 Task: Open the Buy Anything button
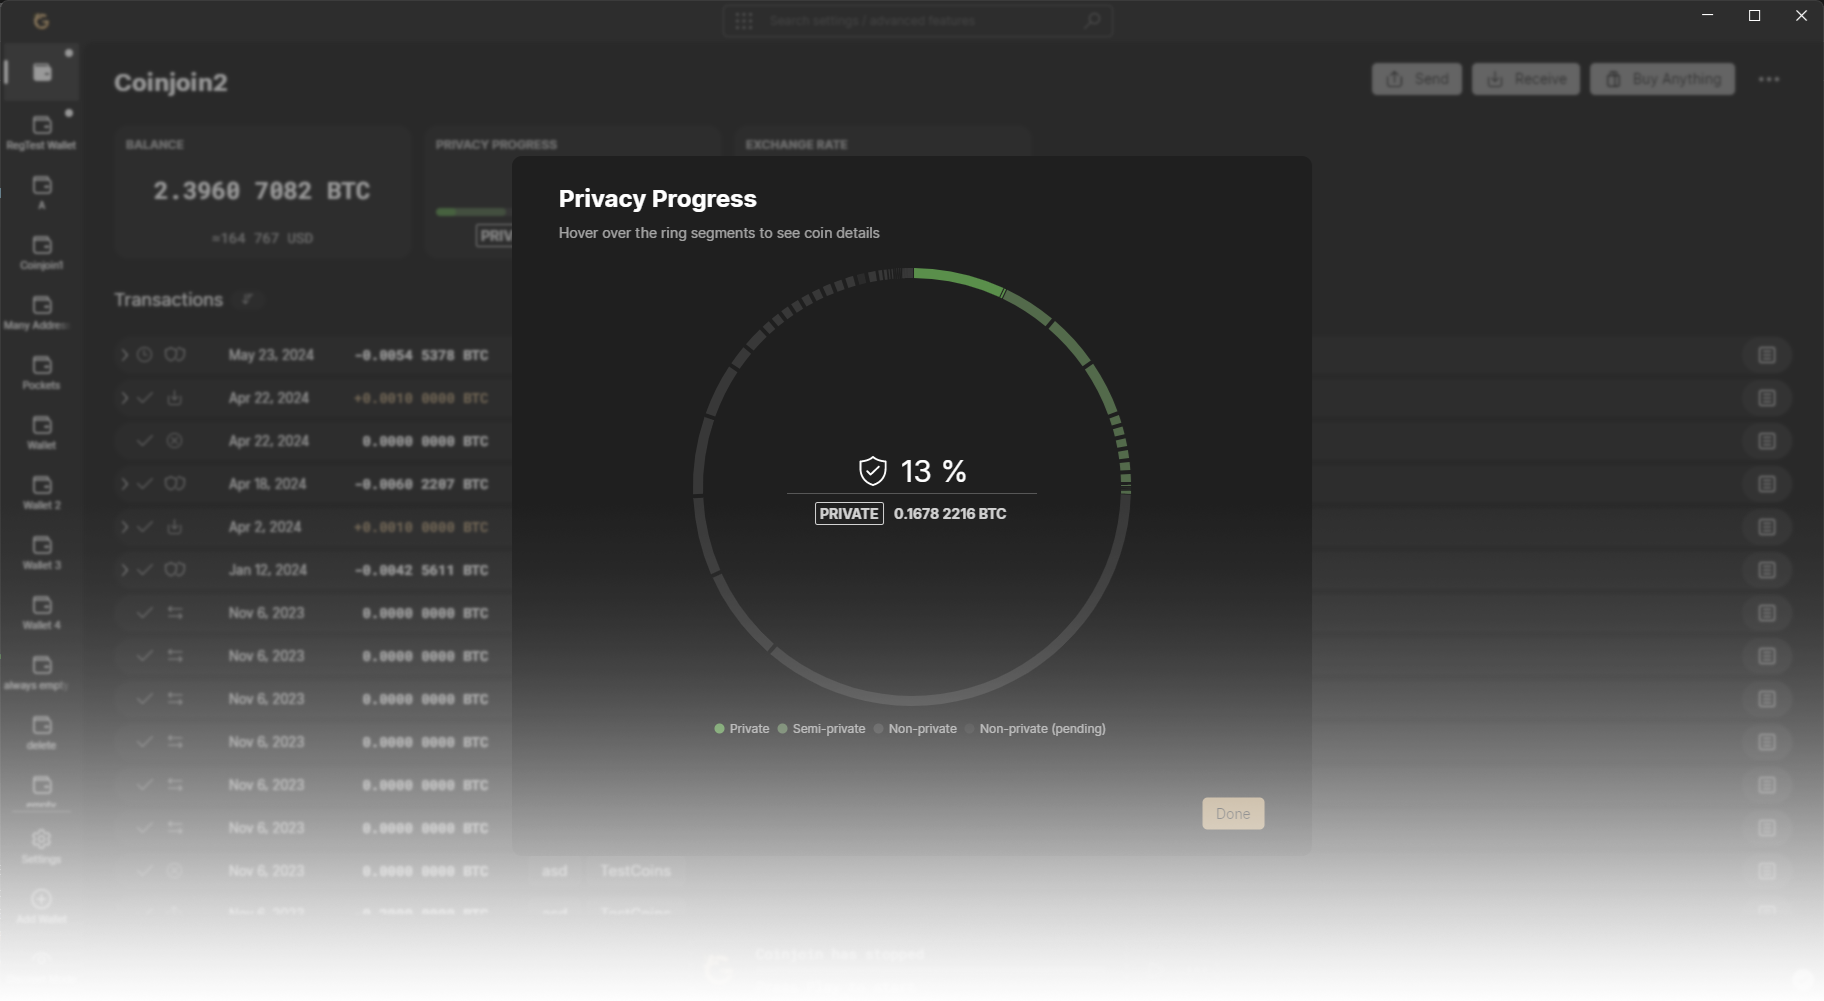1662,79
